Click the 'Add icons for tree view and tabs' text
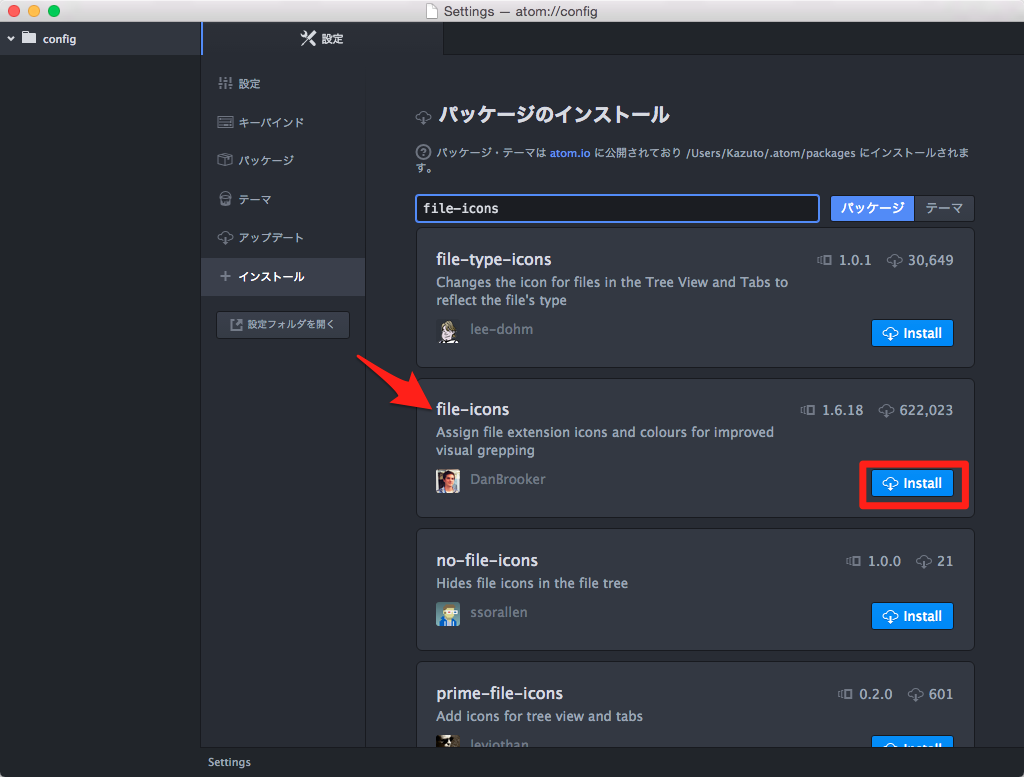The height and width of the screenshot is (777, 1024). pyautogui.click(x=539, y=716)
